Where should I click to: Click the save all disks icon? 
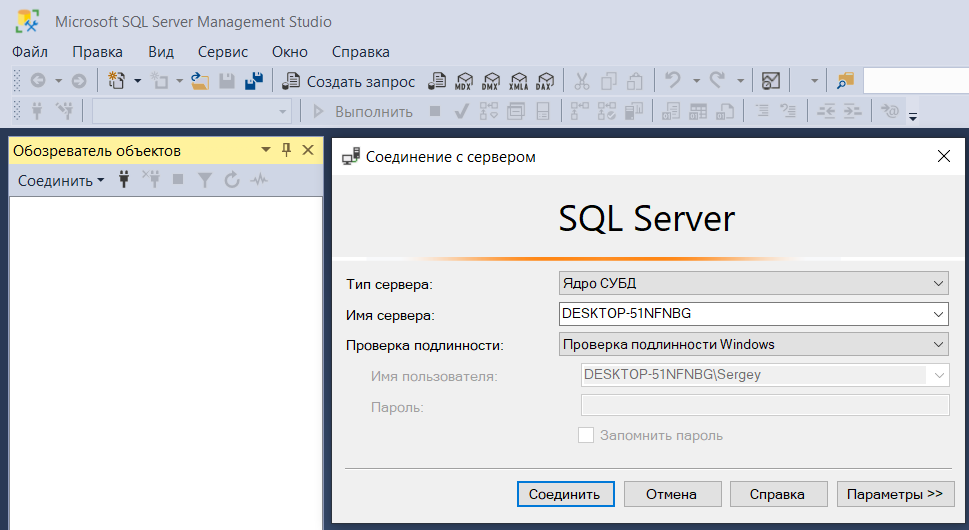pyautogui.click(x=254, y=81)
